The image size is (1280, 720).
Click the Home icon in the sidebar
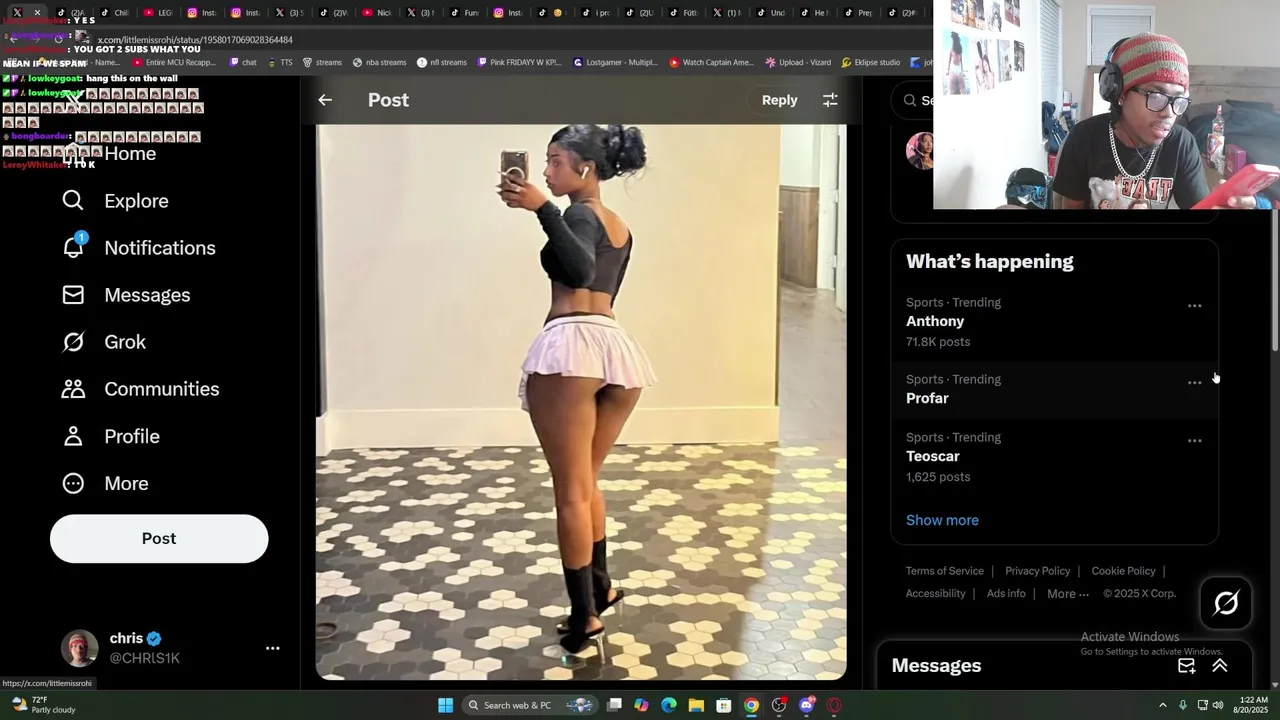coord(73,154)
